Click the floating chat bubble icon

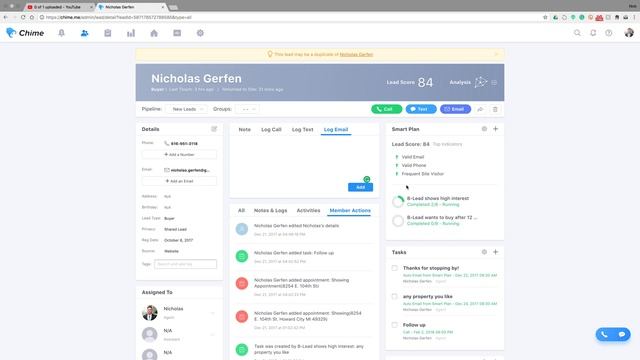(622, 335)
